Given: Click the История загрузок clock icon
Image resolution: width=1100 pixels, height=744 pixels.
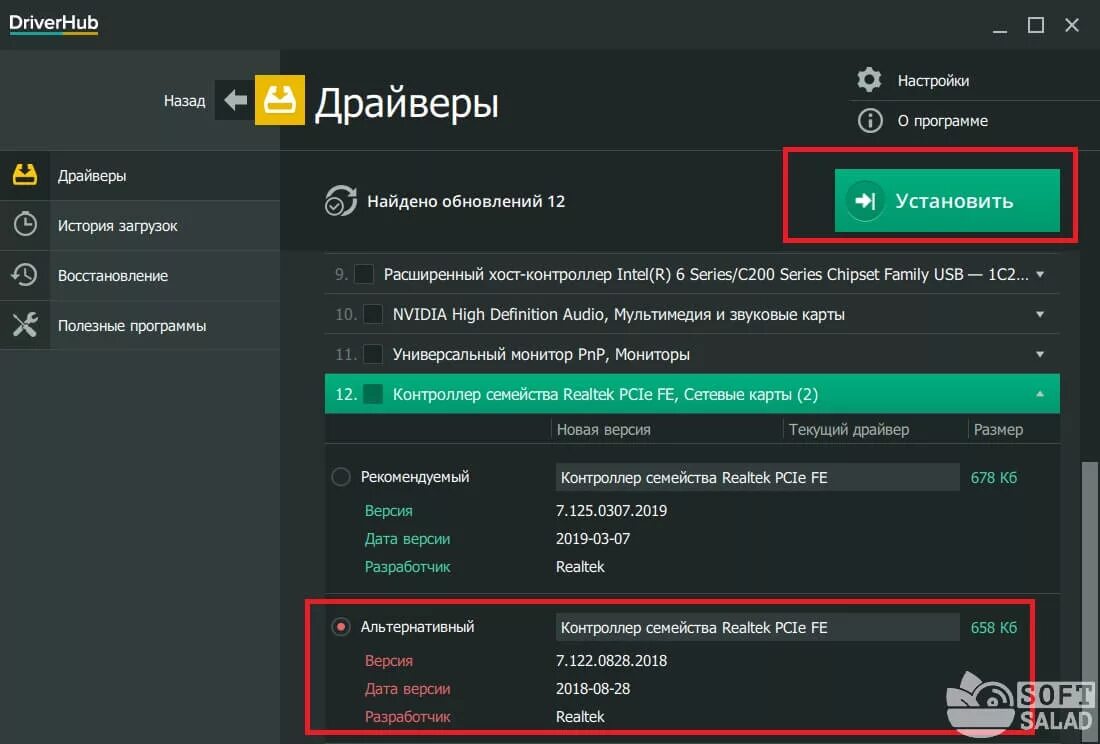Looking at the screenshot, I should coord(25,224).
